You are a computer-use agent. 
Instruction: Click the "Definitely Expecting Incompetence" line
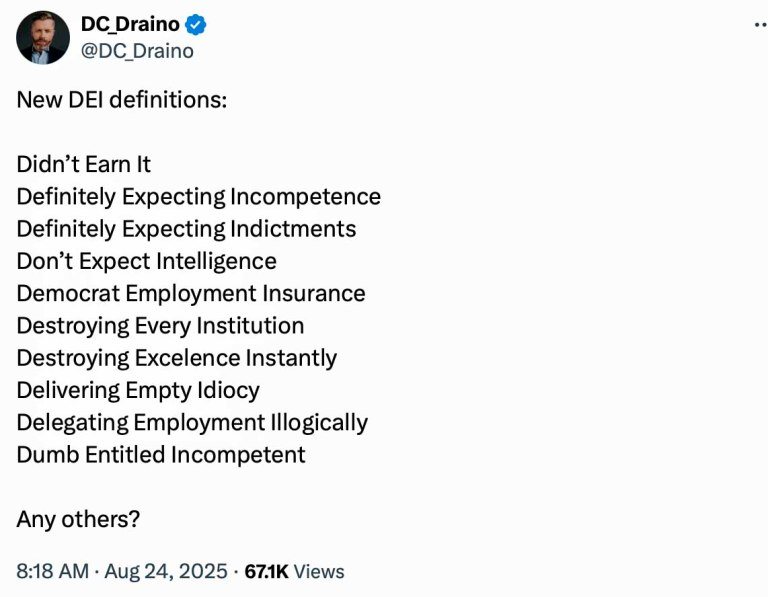click(x=198, y=196)
